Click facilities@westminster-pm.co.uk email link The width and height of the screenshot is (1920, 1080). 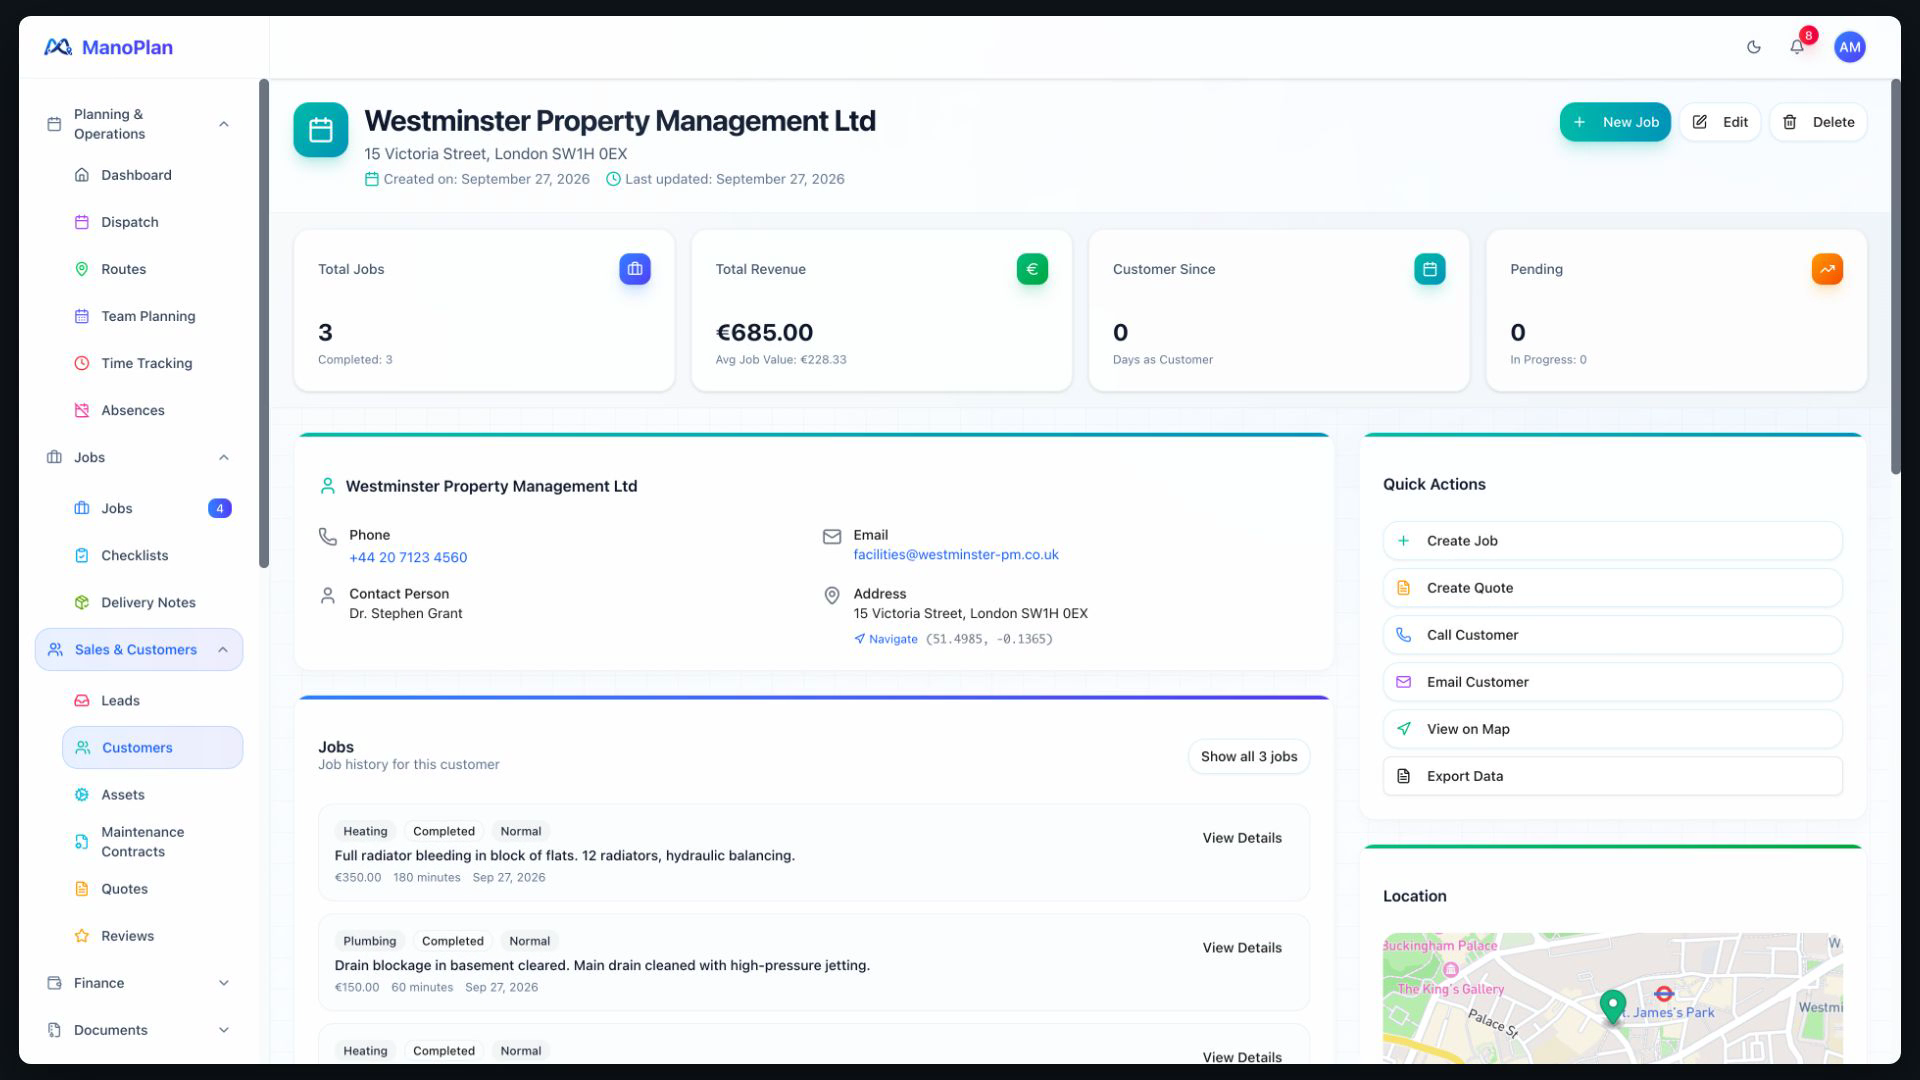[x=956, y=555]
